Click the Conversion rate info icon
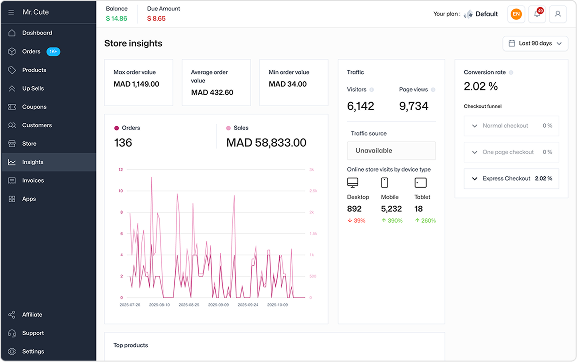The image size is (577, 362). click(x=511, y=72)
